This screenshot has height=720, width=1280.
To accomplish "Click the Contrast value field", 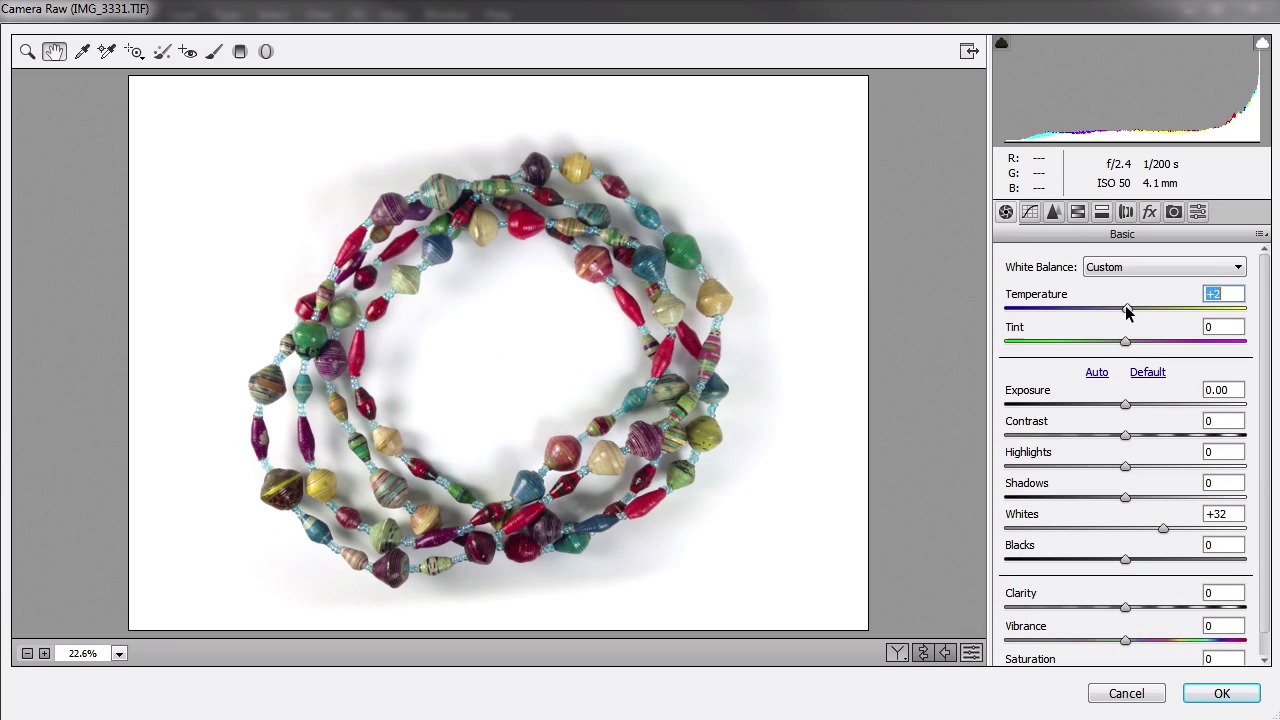I will [x=1224, y=421].
